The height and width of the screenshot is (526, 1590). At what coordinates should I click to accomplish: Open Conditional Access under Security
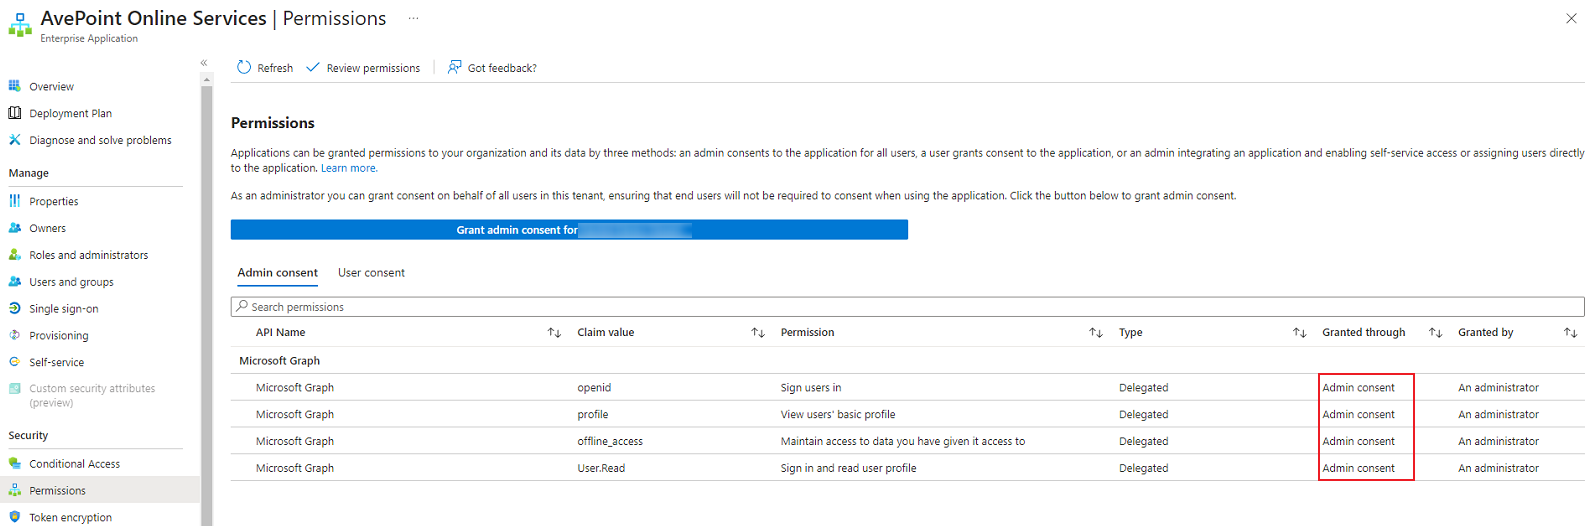tap(74, 464)
